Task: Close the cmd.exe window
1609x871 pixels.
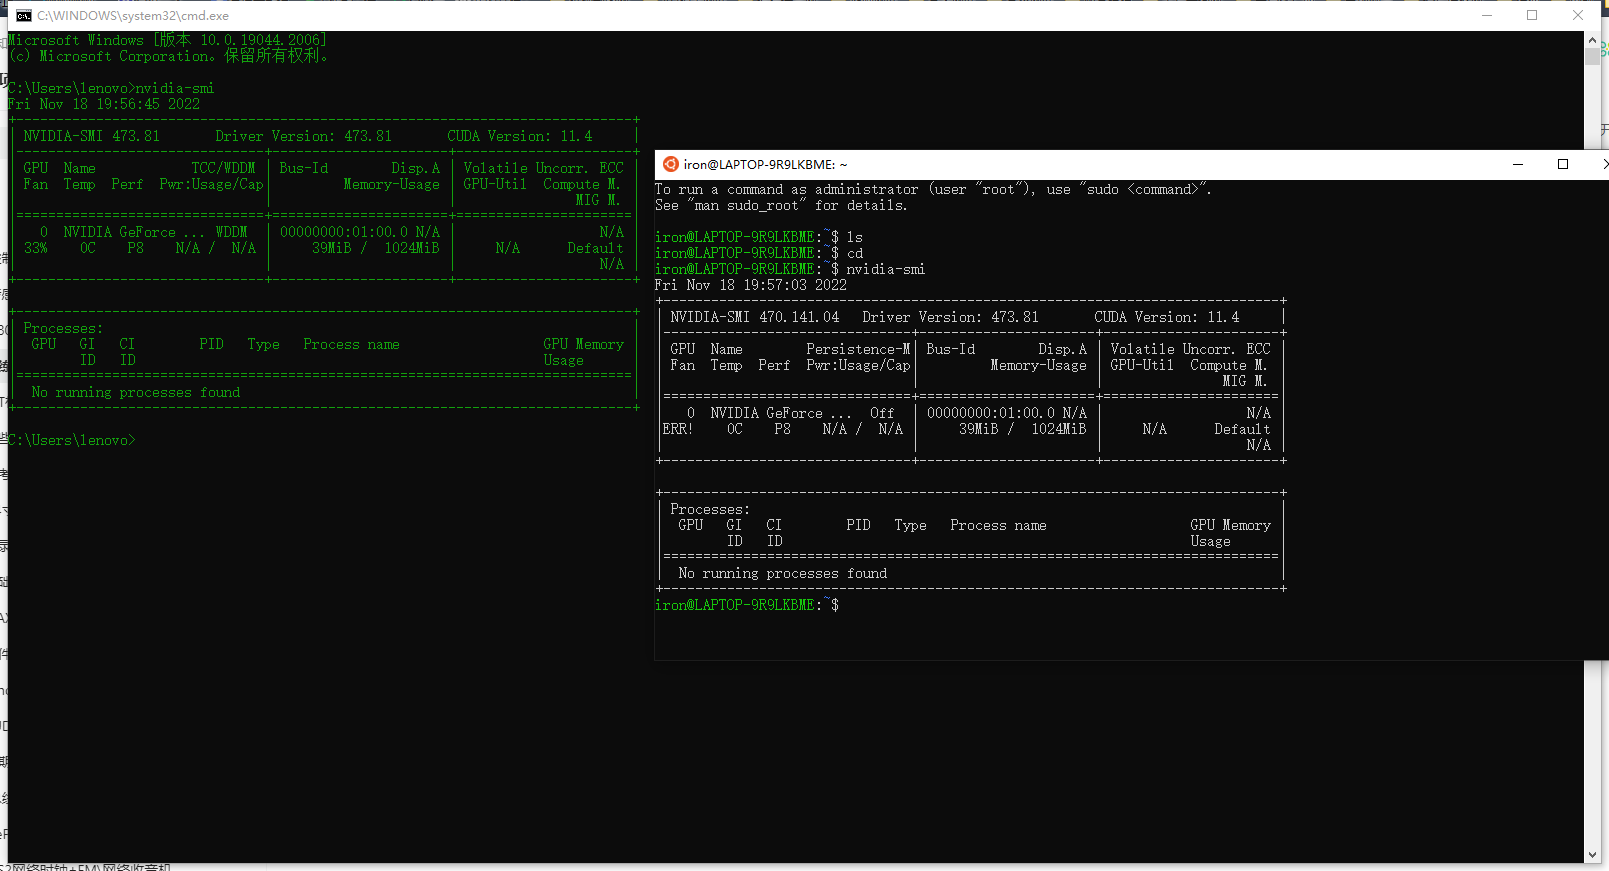Action: (x=1578, y=15)
